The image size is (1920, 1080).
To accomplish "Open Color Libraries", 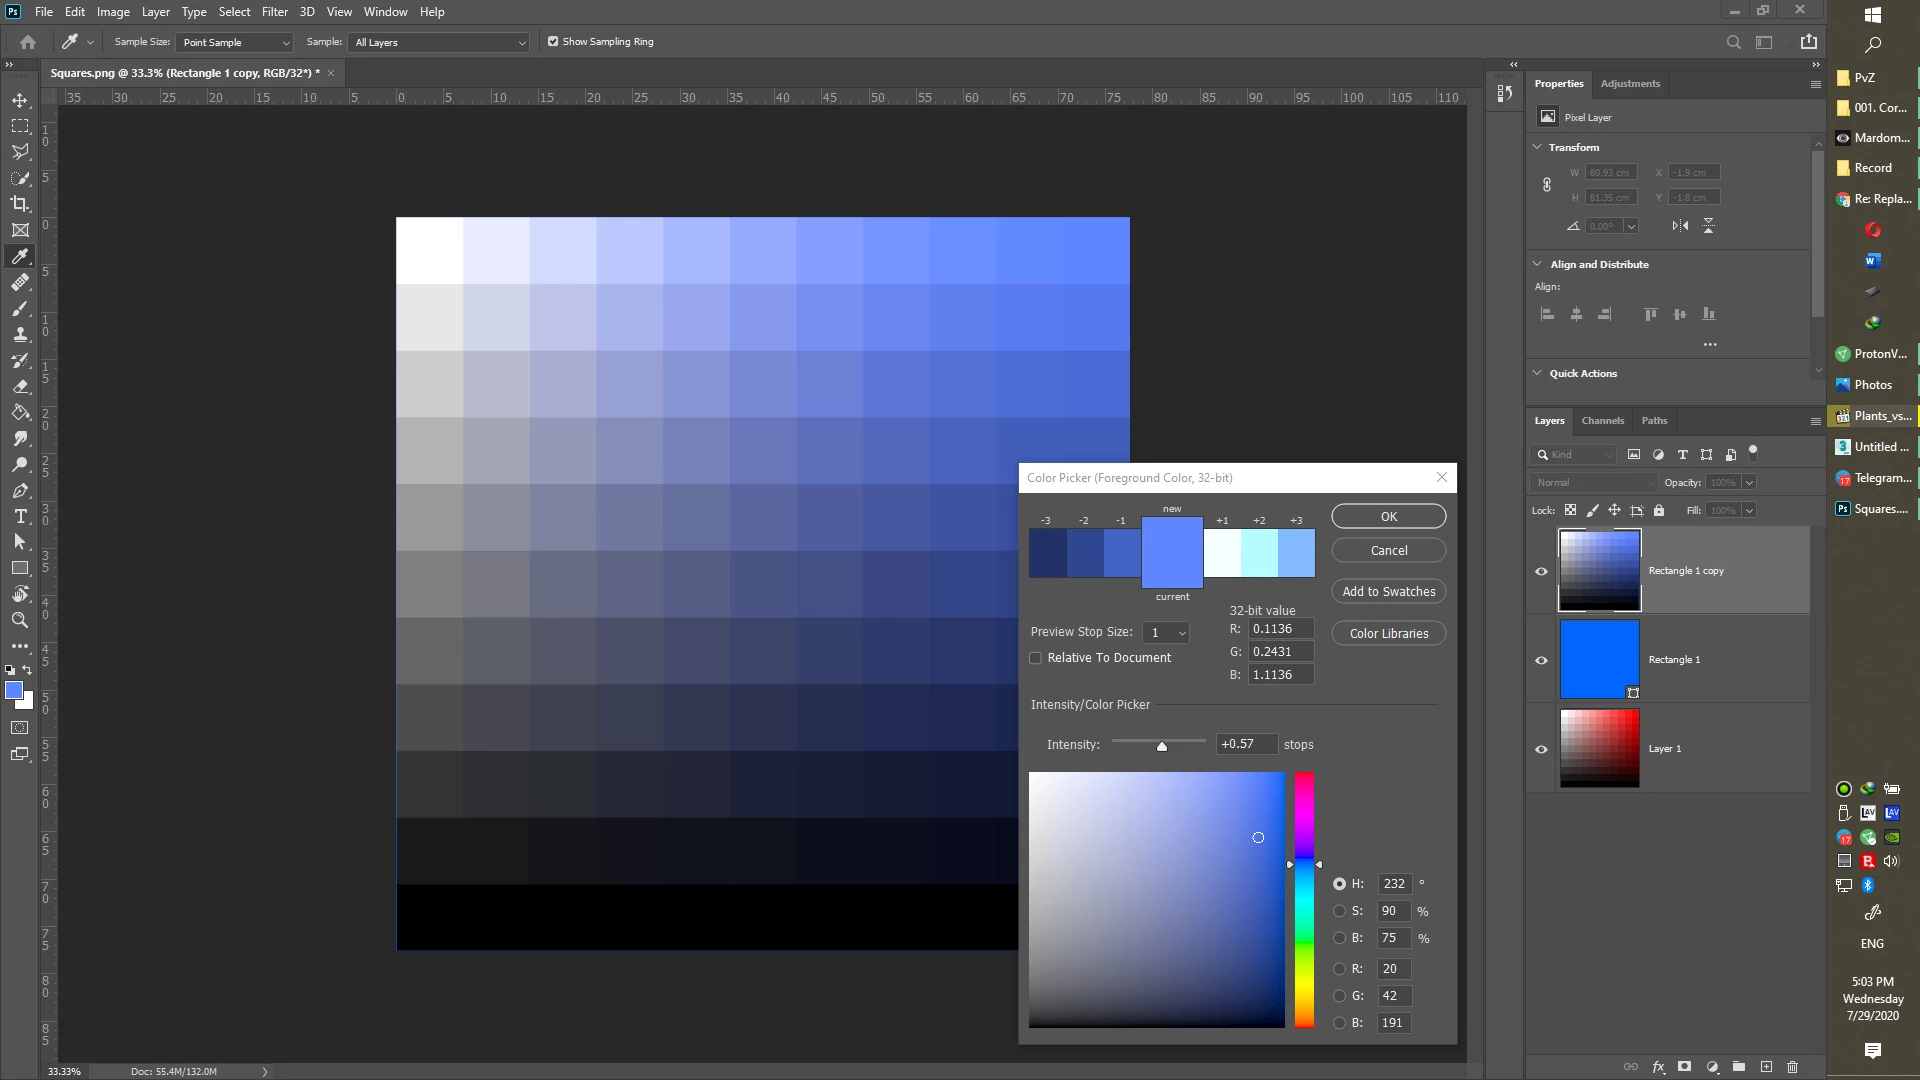I will (x=1388, y=634).
